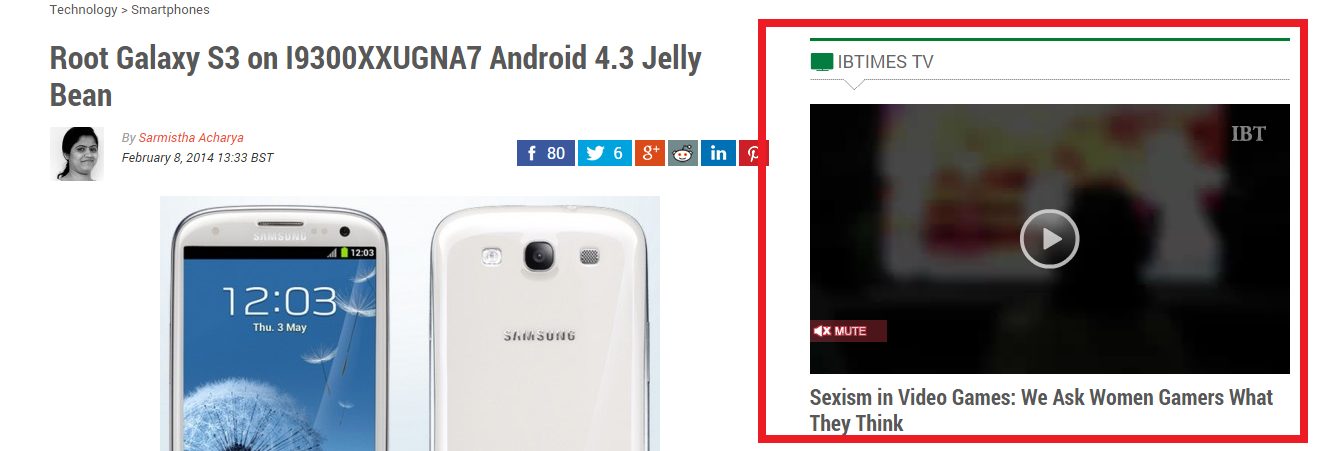Share via the Google+ icon
The height and width of the screenshot is (451, 1328).
click(x=650, y=153)
